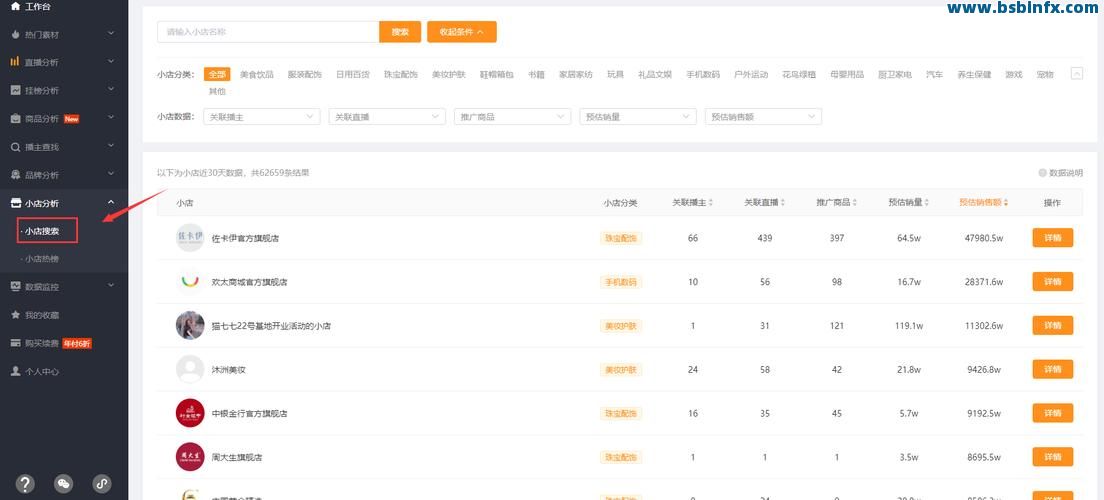Collapse the shop category list arrow
Screen dimensions: 1104x500
[x=1076, y=73]
